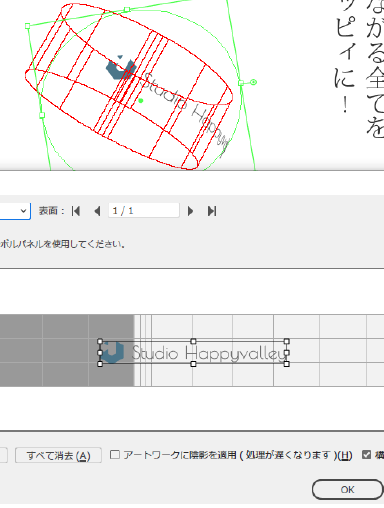
Task: Click the blue hexagon logo on 3D cylinder
Action: [120, 68]
